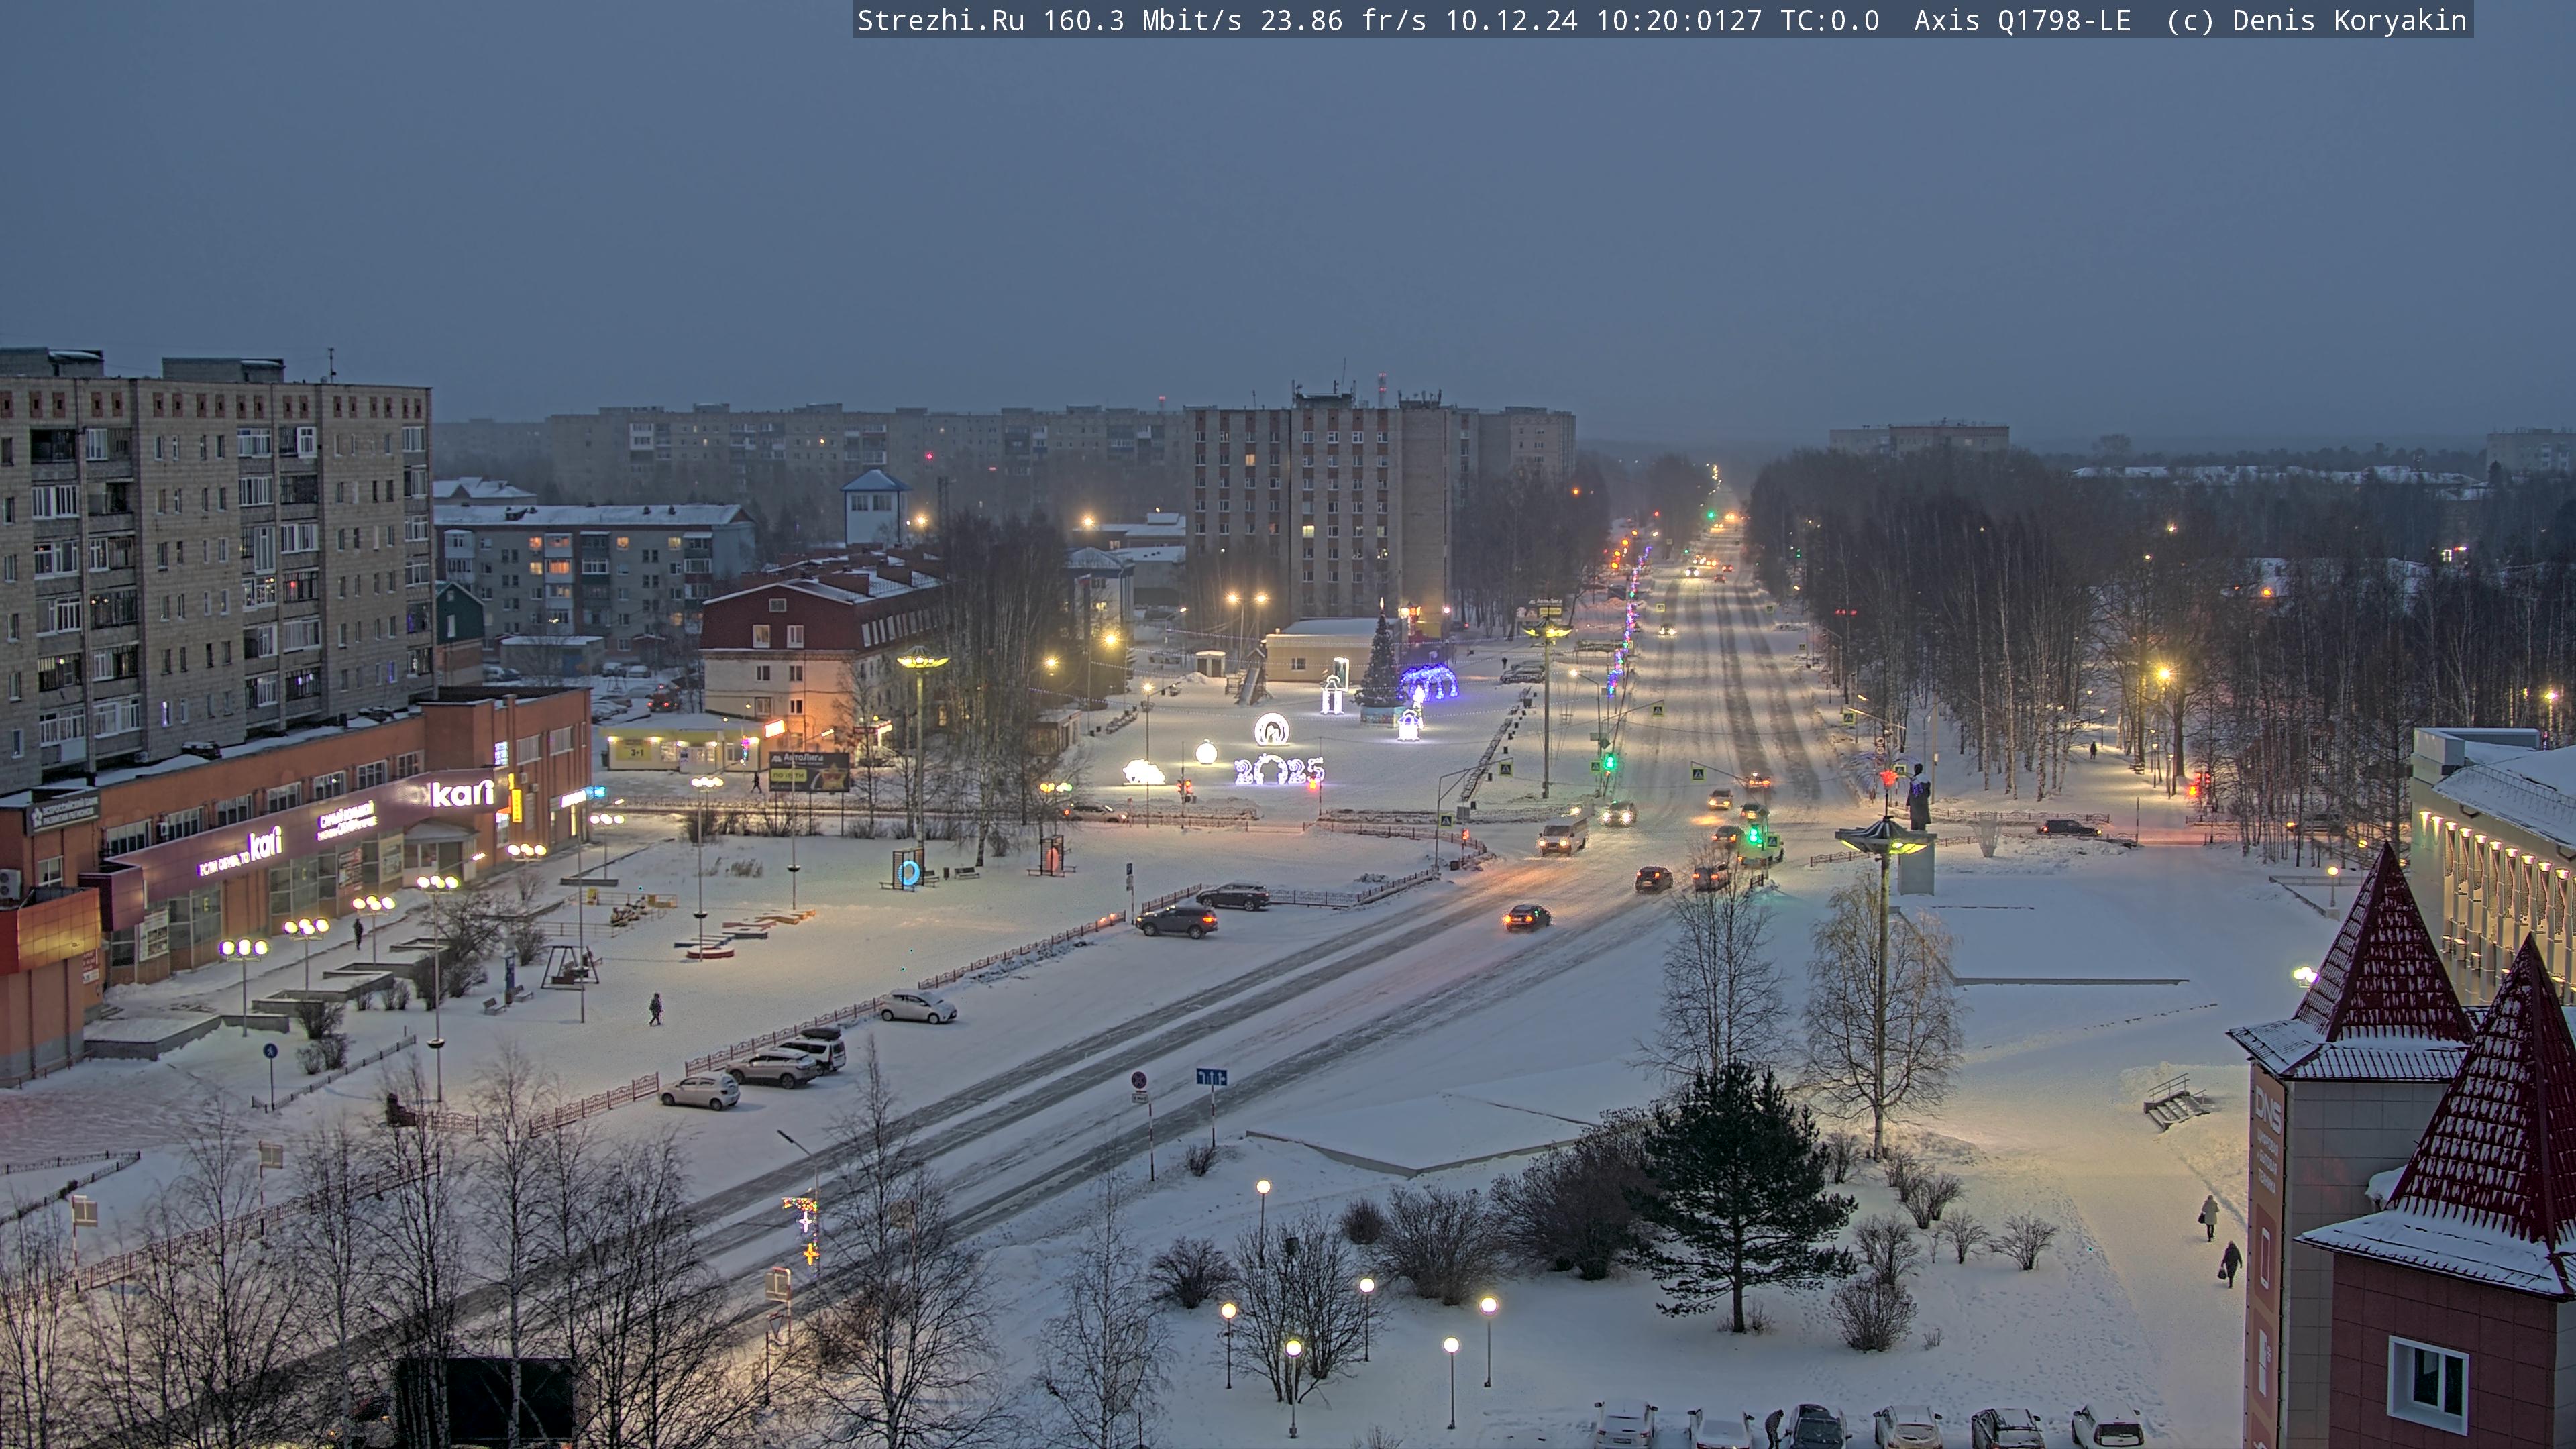Click the "160.3 Mbit/s" bitrate value
The image size is (2576, 1449).
[1142, 20]
